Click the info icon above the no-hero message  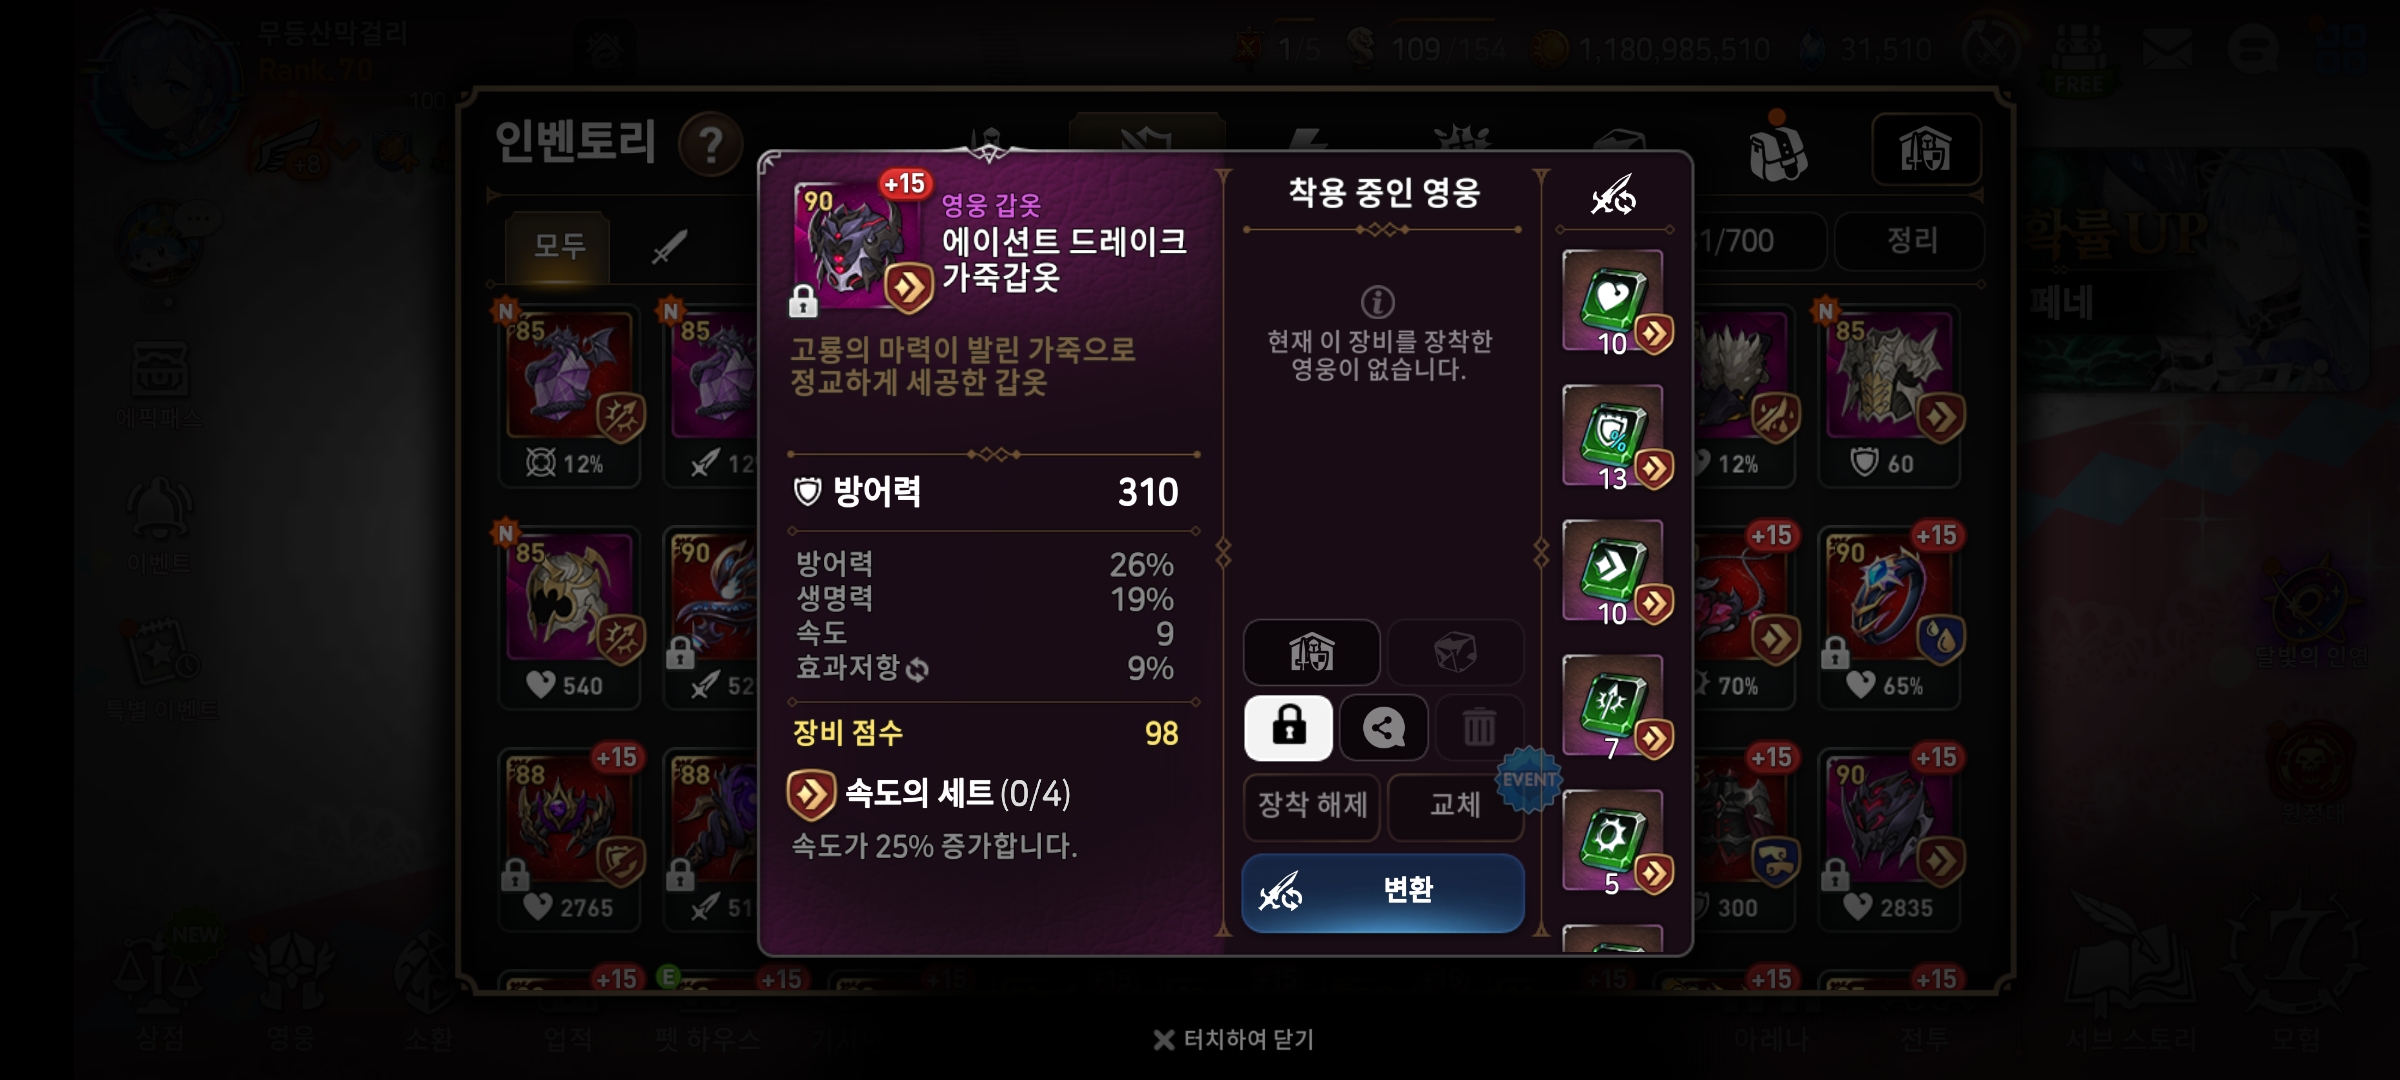tap(1378, 302)
